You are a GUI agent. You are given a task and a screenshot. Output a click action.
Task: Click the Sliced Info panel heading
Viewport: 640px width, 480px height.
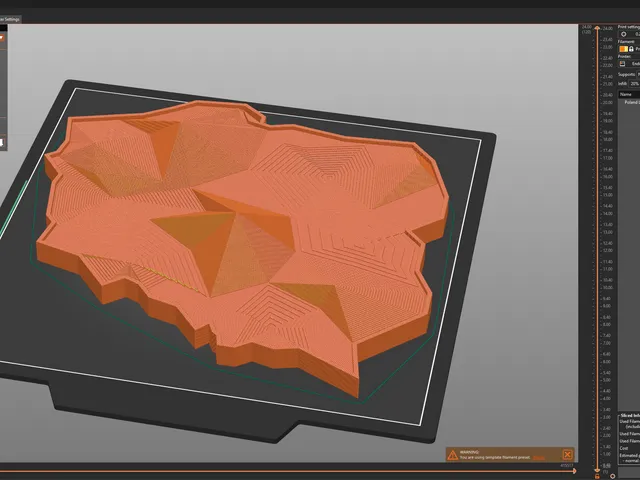pyautogui.click(x=630, y=415)
